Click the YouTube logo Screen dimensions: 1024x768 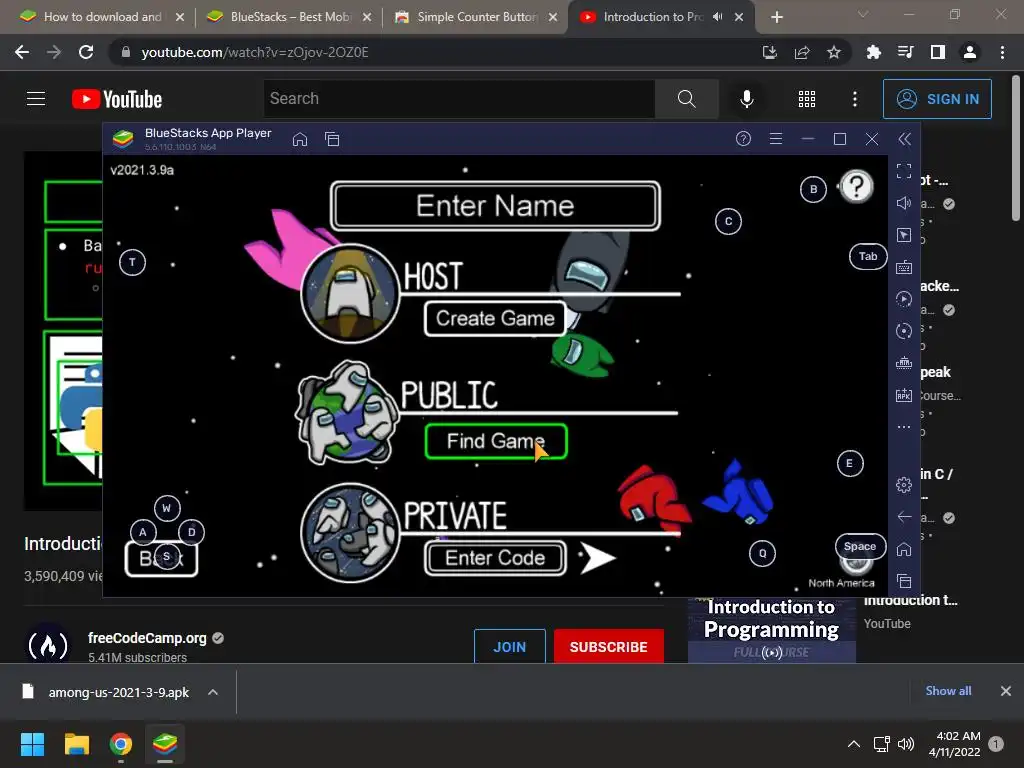pos(117,99)
